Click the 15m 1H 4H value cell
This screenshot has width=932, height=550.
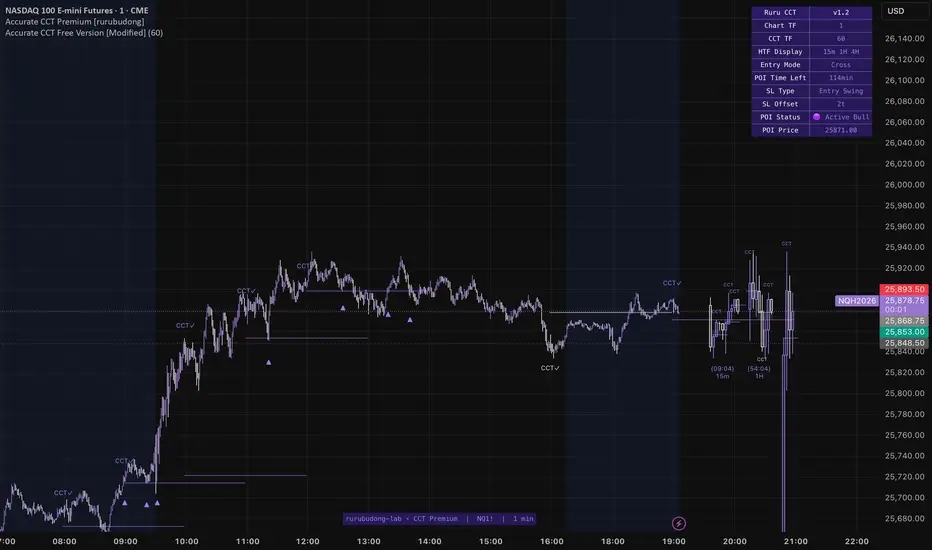pyautogui.click(x=840, y=52)
